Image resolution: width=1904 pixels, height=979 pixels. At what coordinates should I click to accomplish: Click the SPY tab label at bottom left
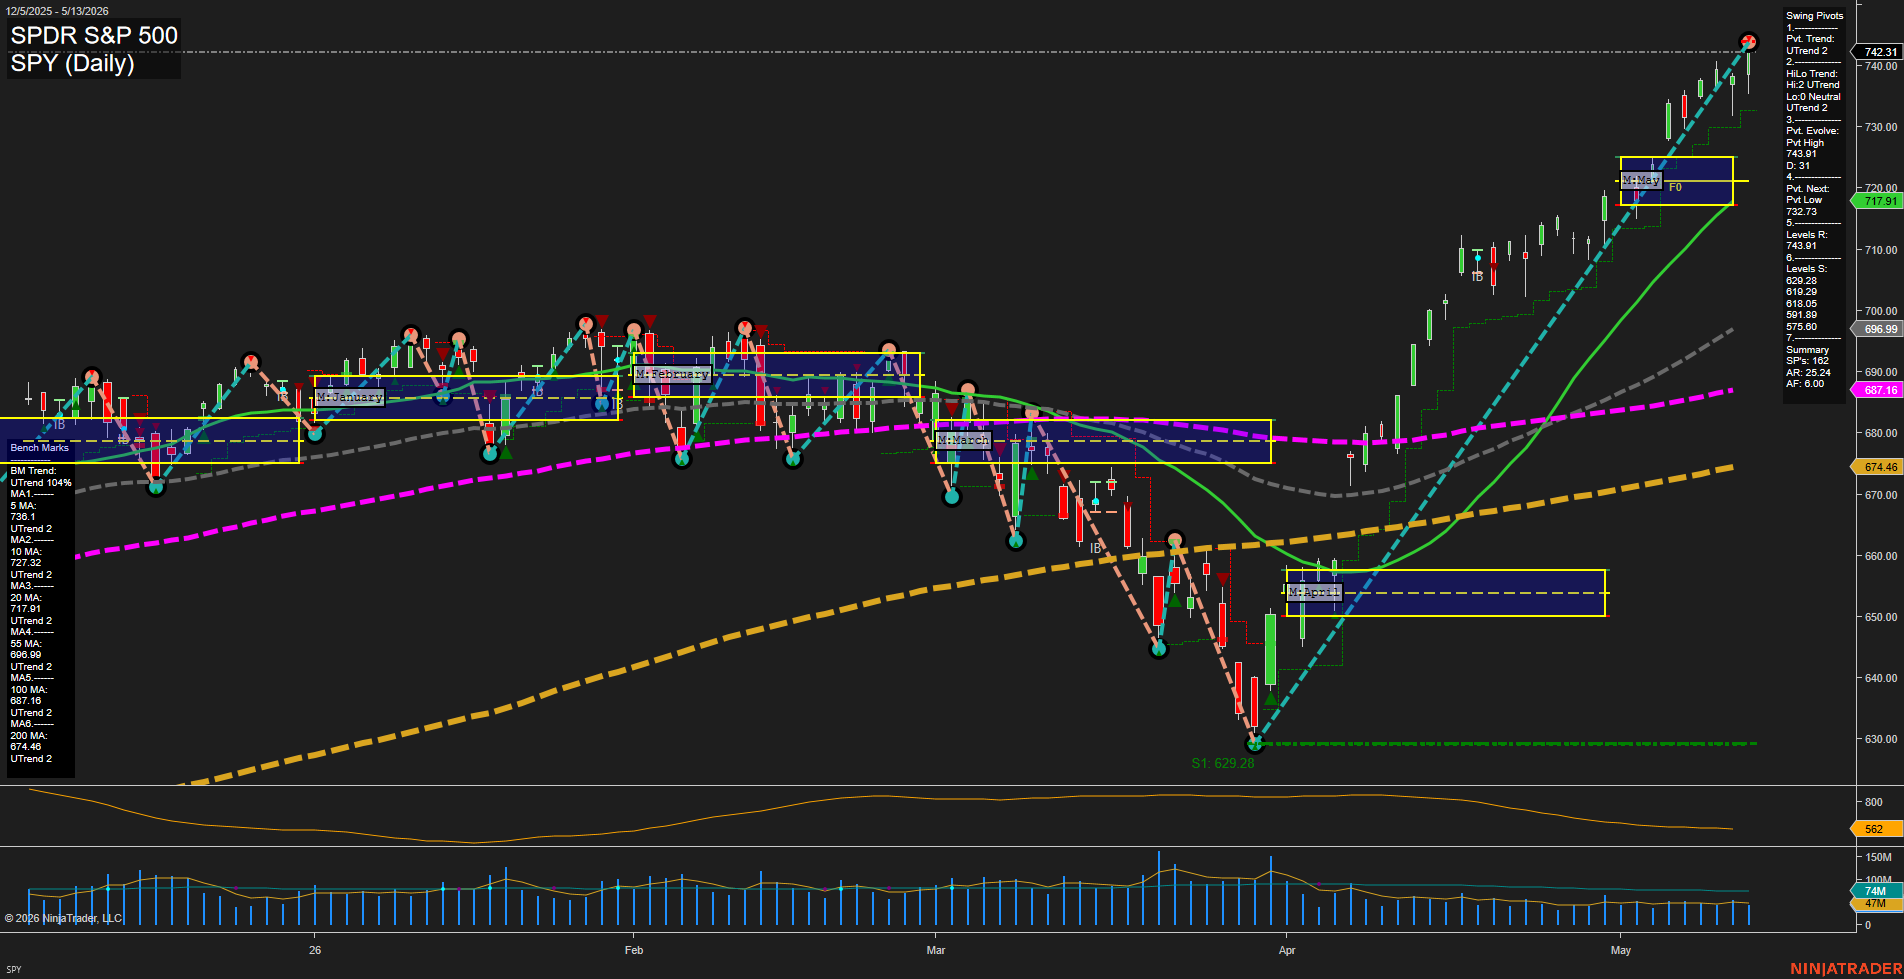[14, 969]
